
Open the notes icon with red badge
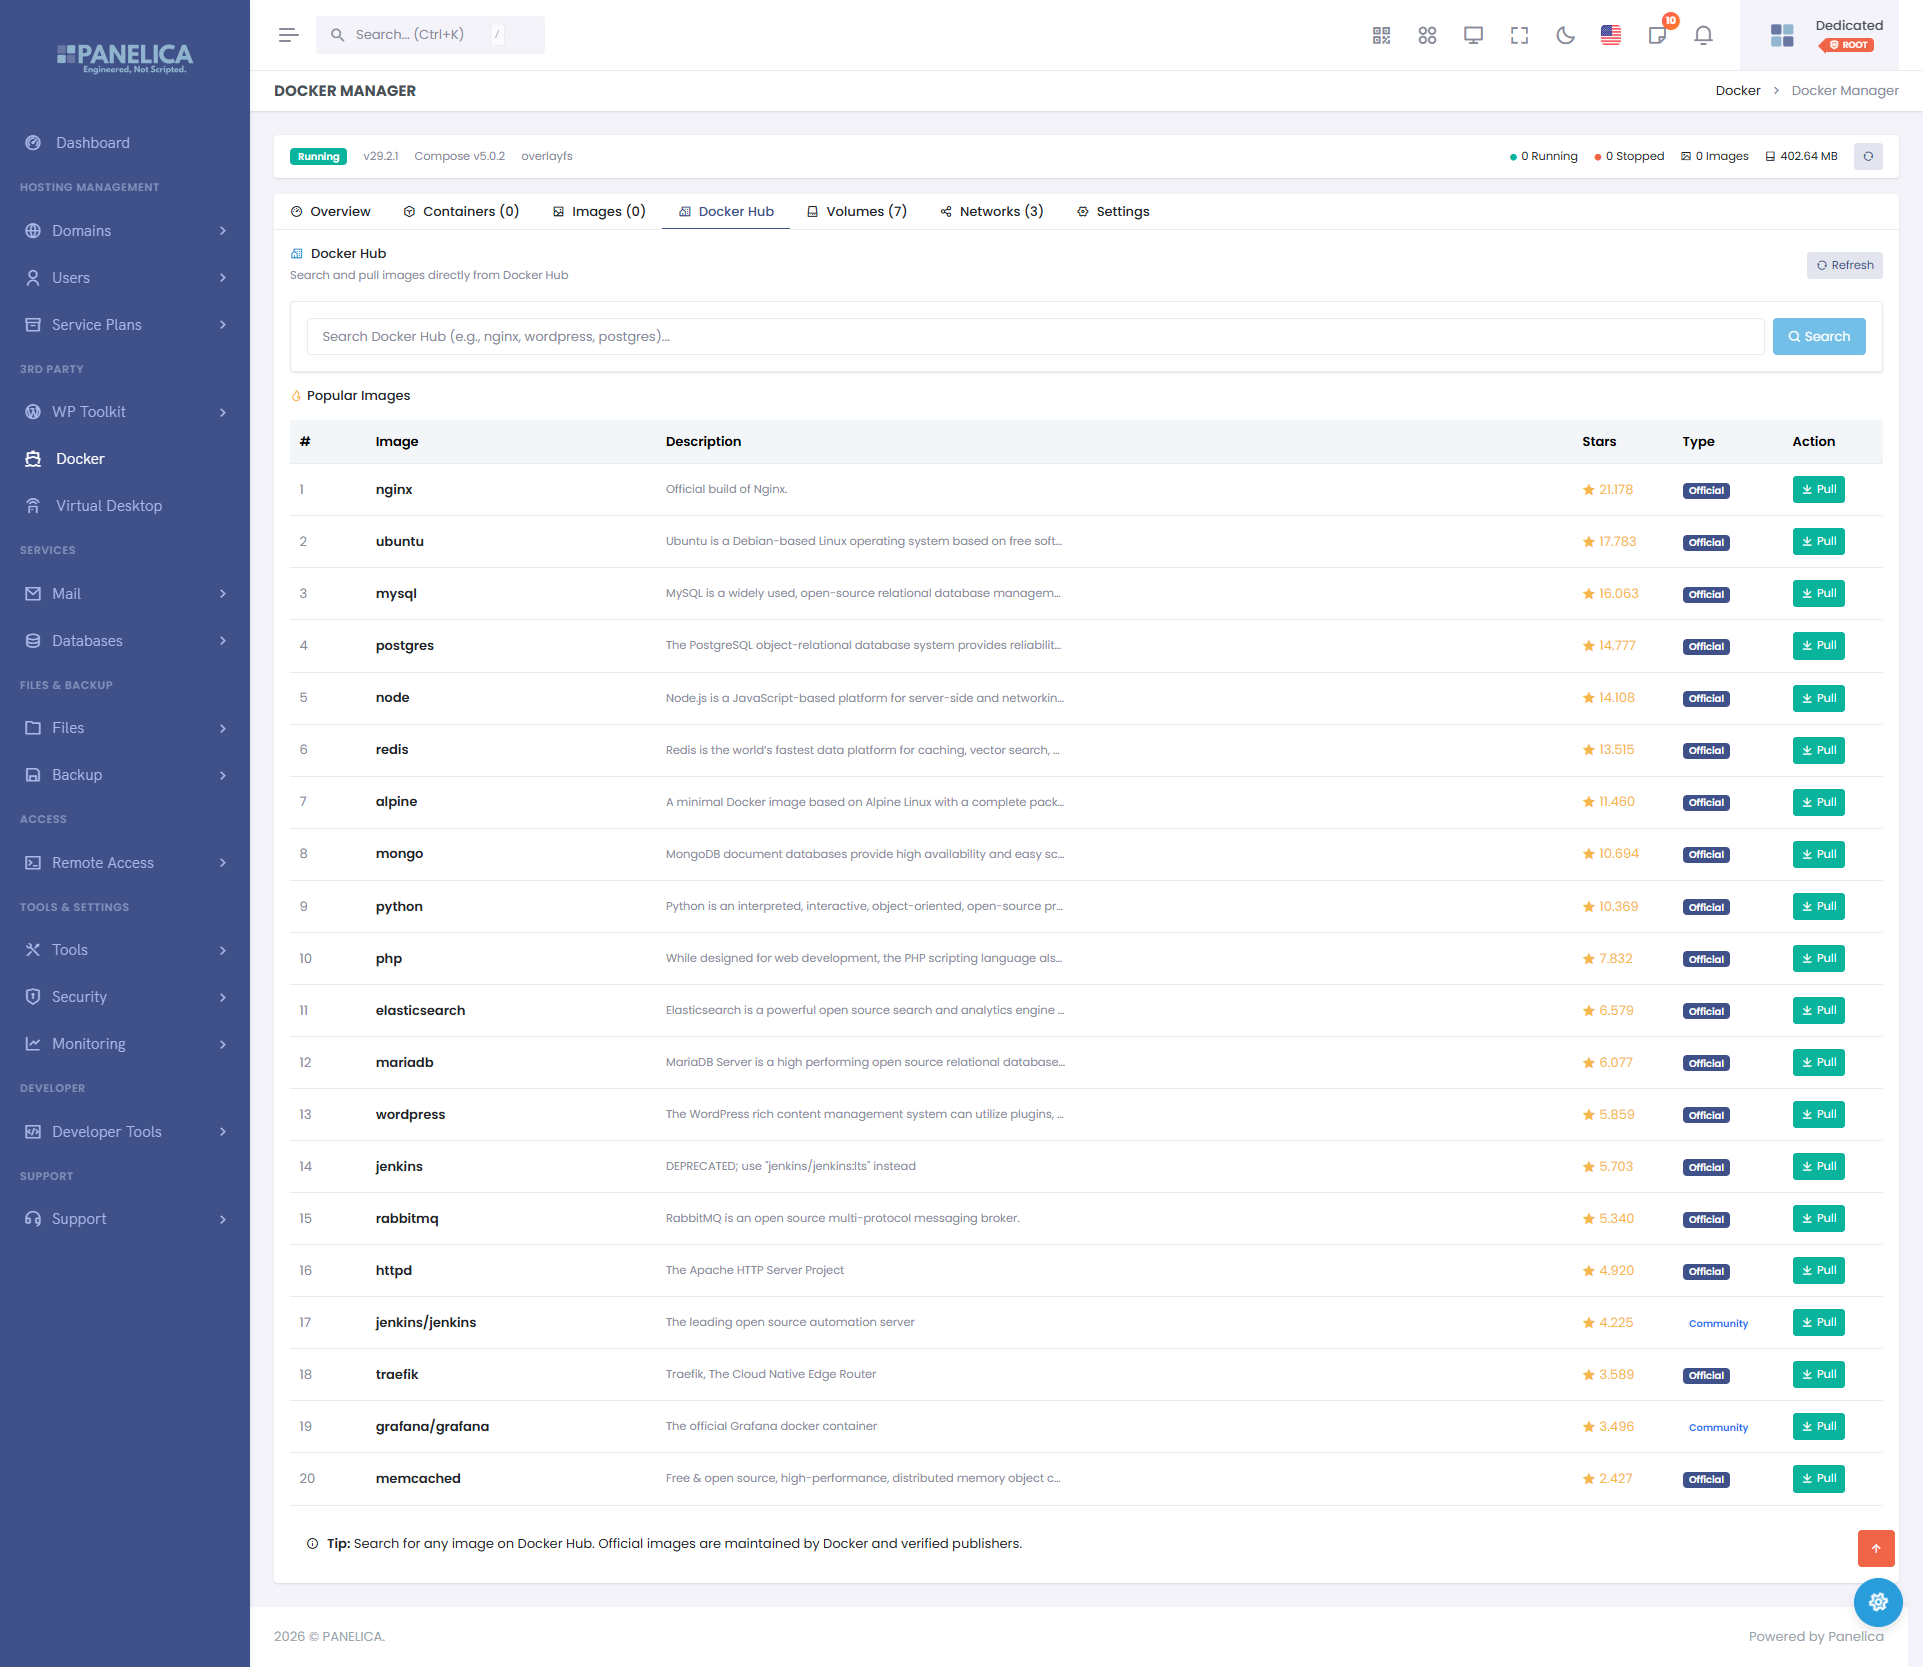coord(1657,35)
